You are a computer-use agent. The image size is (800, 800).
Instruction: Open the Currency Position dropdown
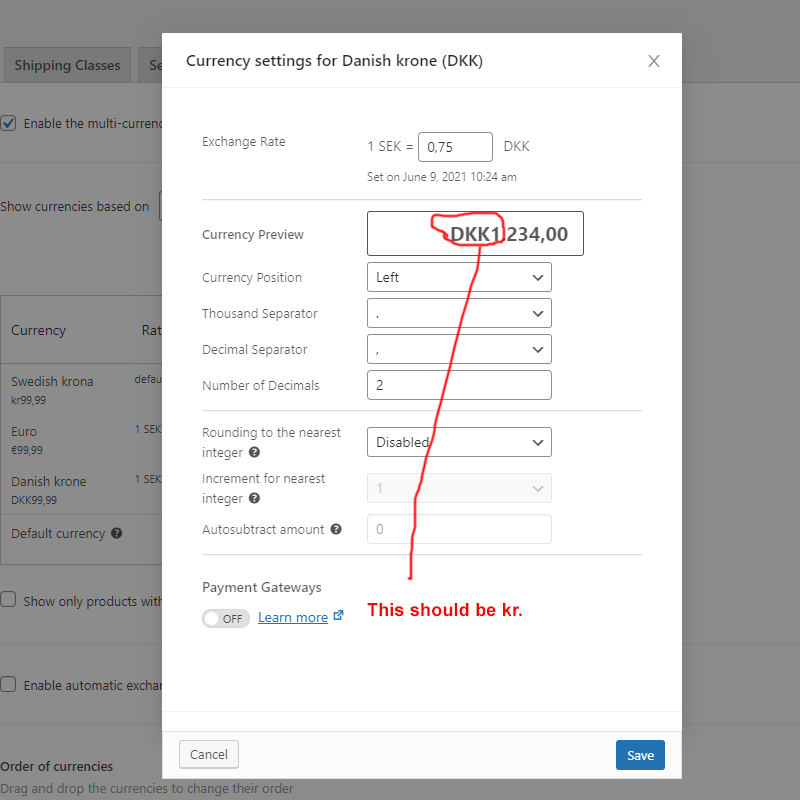(x=459, y=277)
